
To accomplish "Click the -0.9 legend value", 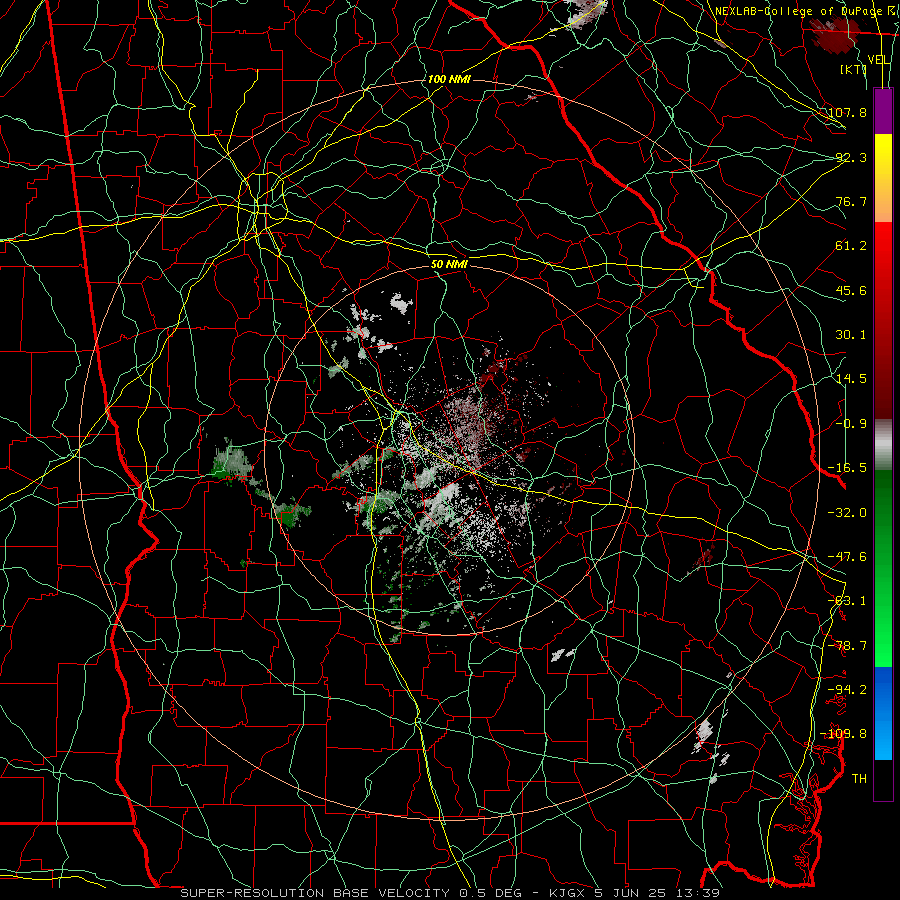I will pyautogui.click(x=851, y=424).
